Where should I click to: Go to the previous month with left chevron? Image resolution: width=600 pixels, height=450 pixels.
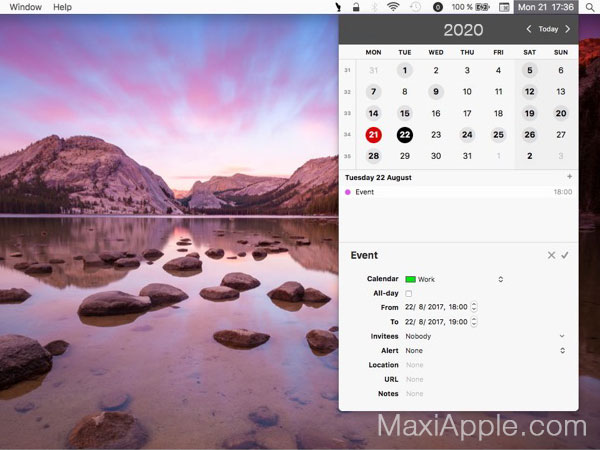point(528,29)
